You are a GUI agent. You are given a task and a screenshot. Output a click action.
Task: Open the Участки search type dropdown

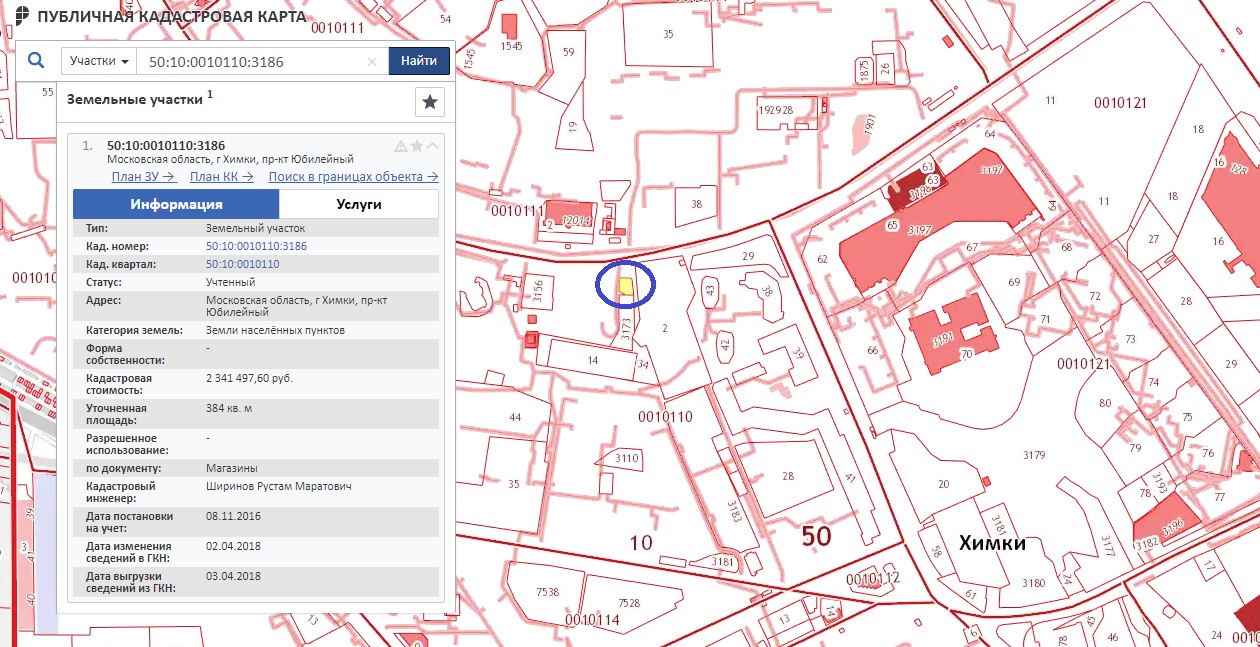coord(99,61)
